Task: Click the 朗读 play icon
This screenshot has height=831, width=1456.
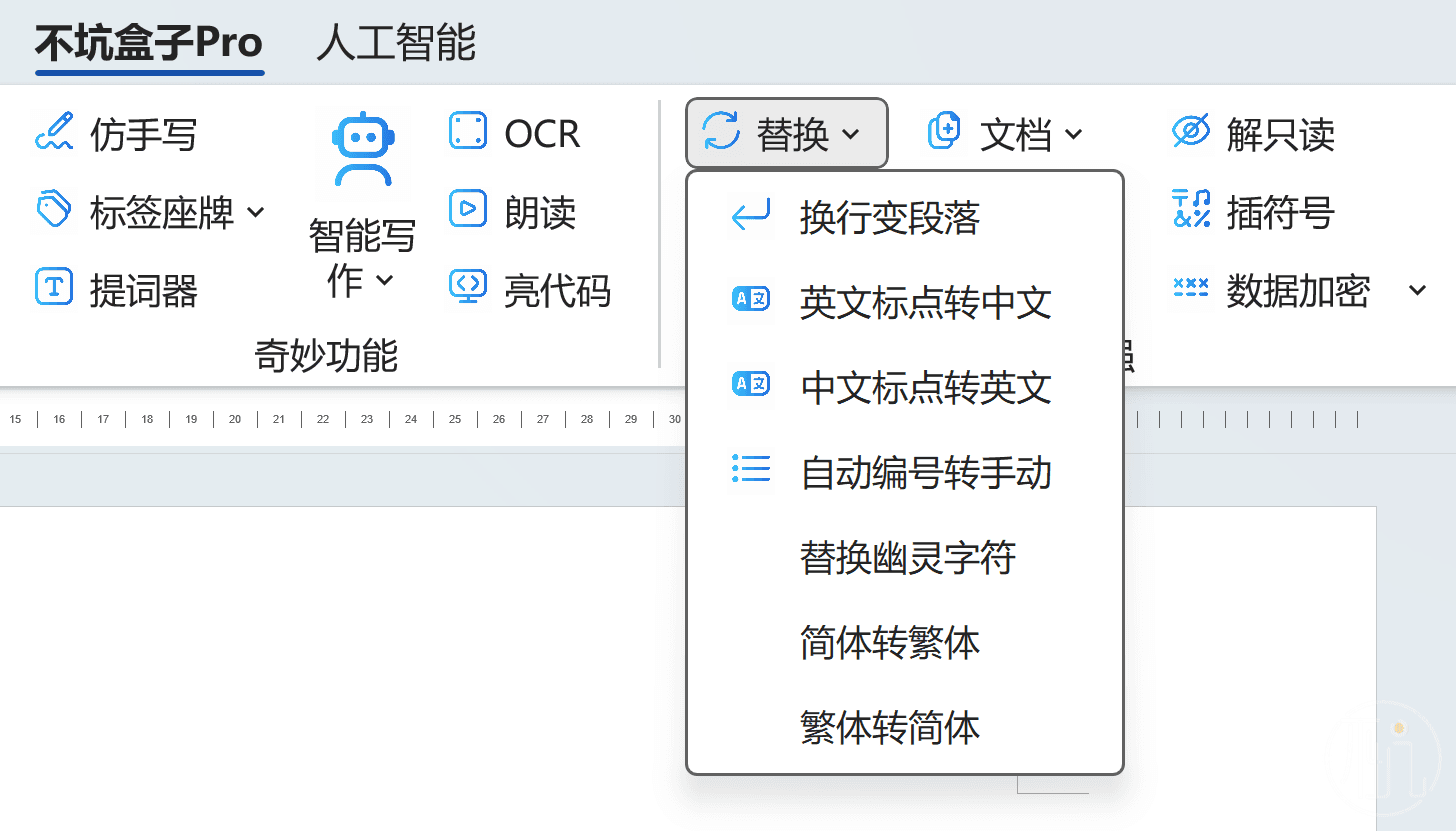Action: 468,209
